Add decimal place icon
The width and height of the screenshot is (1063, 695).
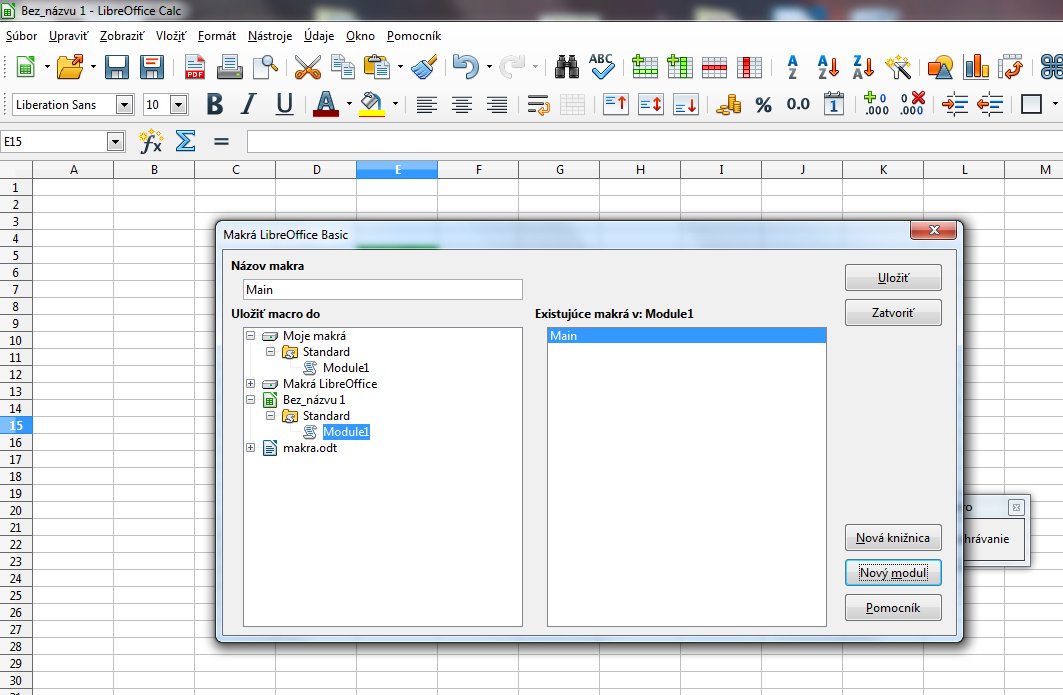(876, 104)
